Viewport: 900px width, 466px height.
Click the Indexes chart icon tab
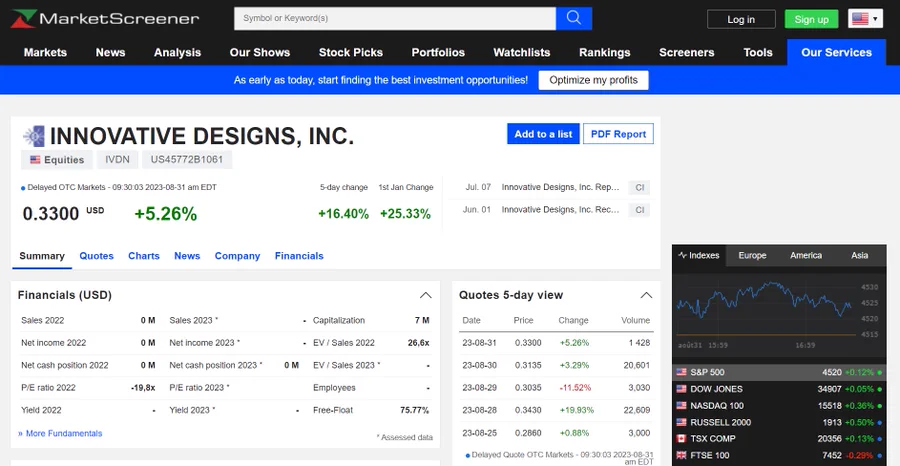tap(699, 255)
